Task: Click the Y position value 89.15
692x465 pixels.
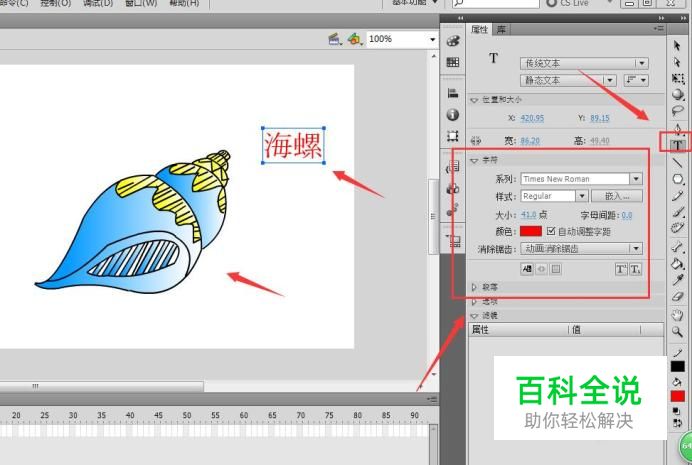Action: [x=600, y=118]
